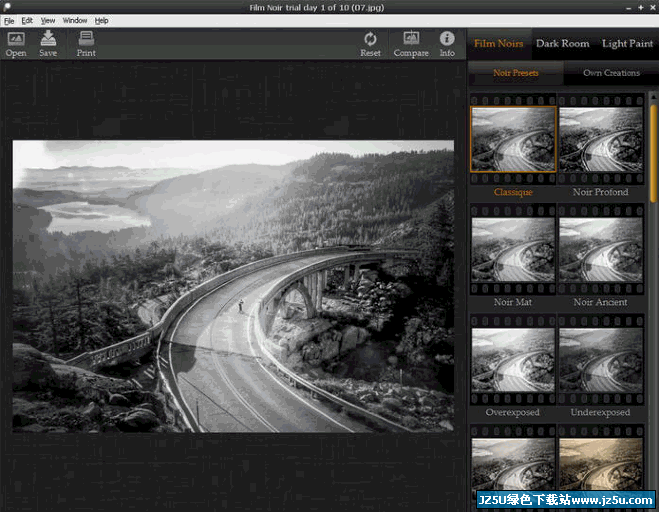Click the Underexposed label

601,412
